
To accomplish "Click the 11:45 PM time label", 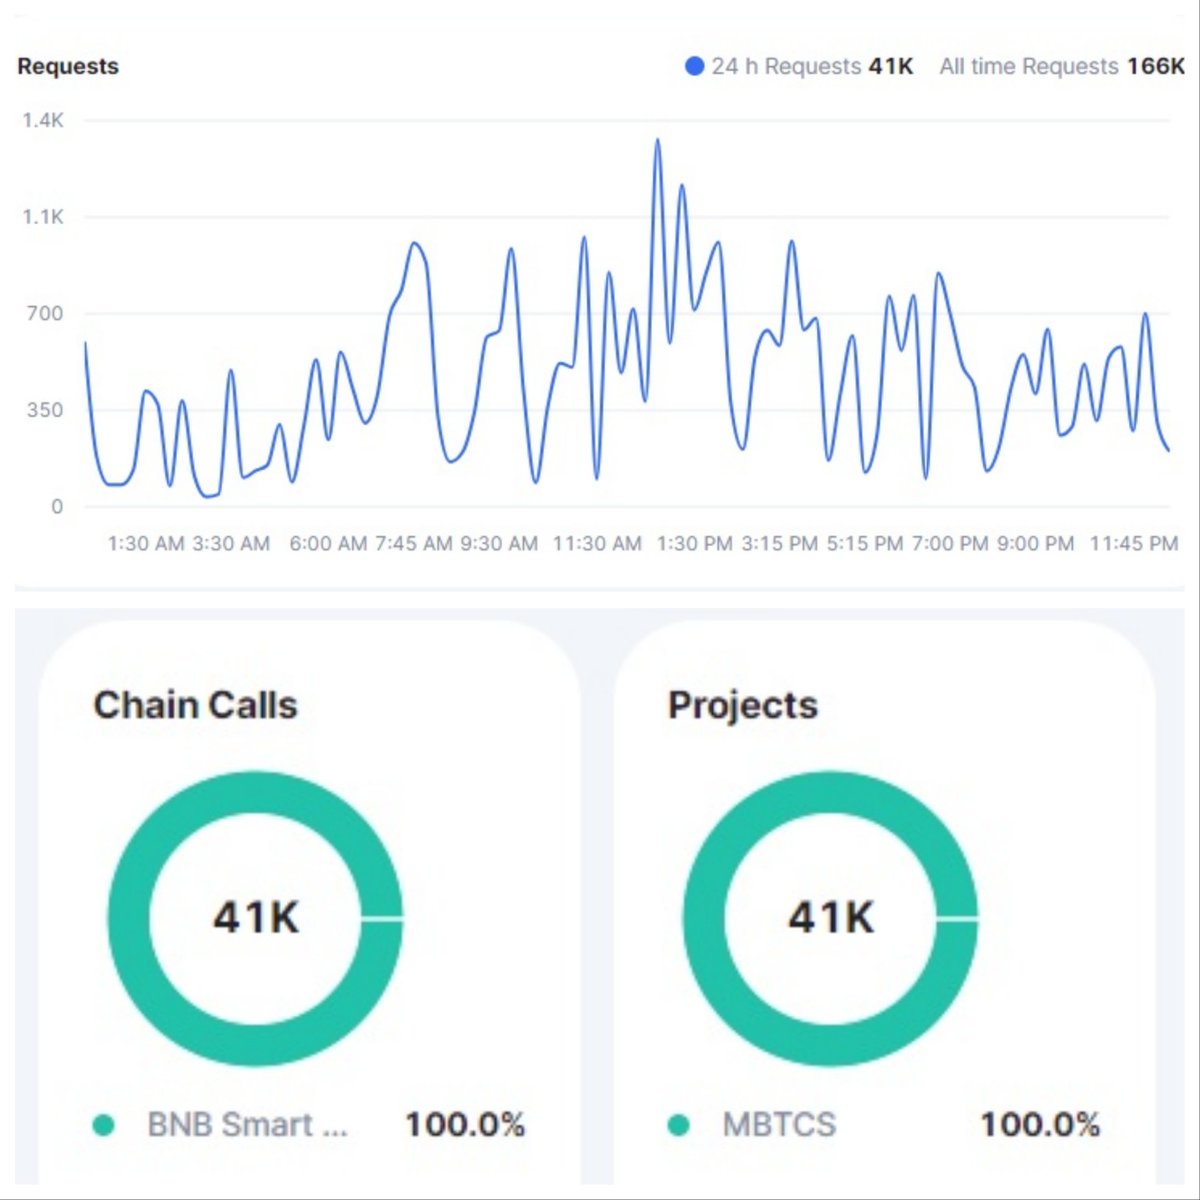I will coord(1134,543).
